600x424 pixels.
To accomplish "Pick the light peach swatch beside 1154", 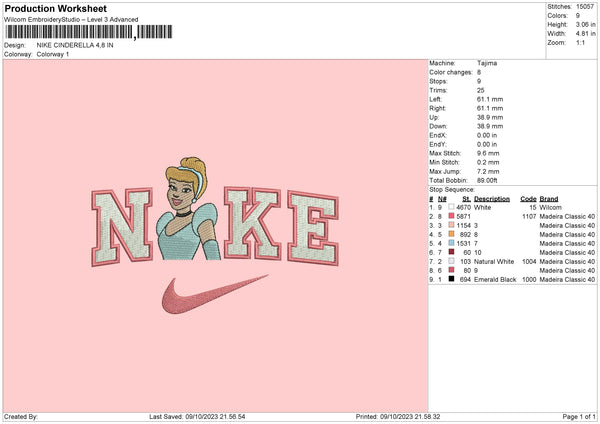I will 452,225.
